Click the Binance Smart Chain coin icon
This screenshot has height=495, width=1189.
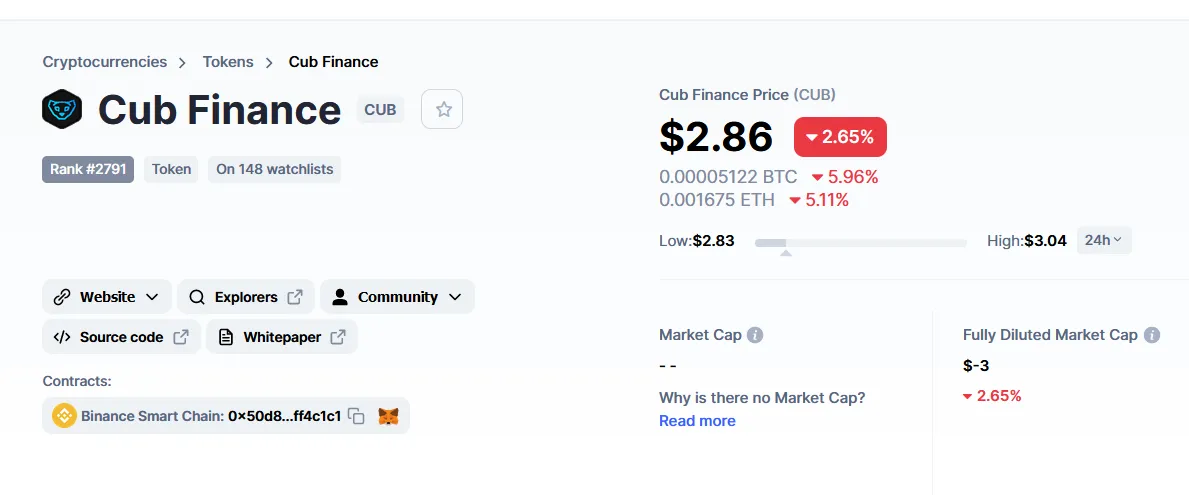click(x=64, y=415)
